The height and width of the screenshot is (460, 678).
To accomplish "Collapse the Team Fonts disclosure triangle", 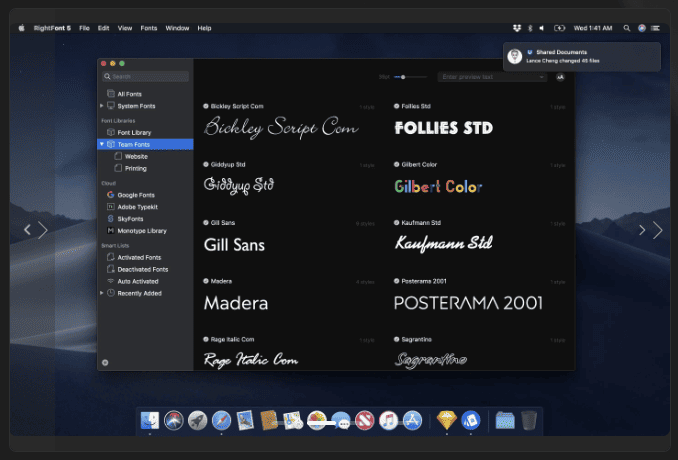I will (x=102, y=144).
